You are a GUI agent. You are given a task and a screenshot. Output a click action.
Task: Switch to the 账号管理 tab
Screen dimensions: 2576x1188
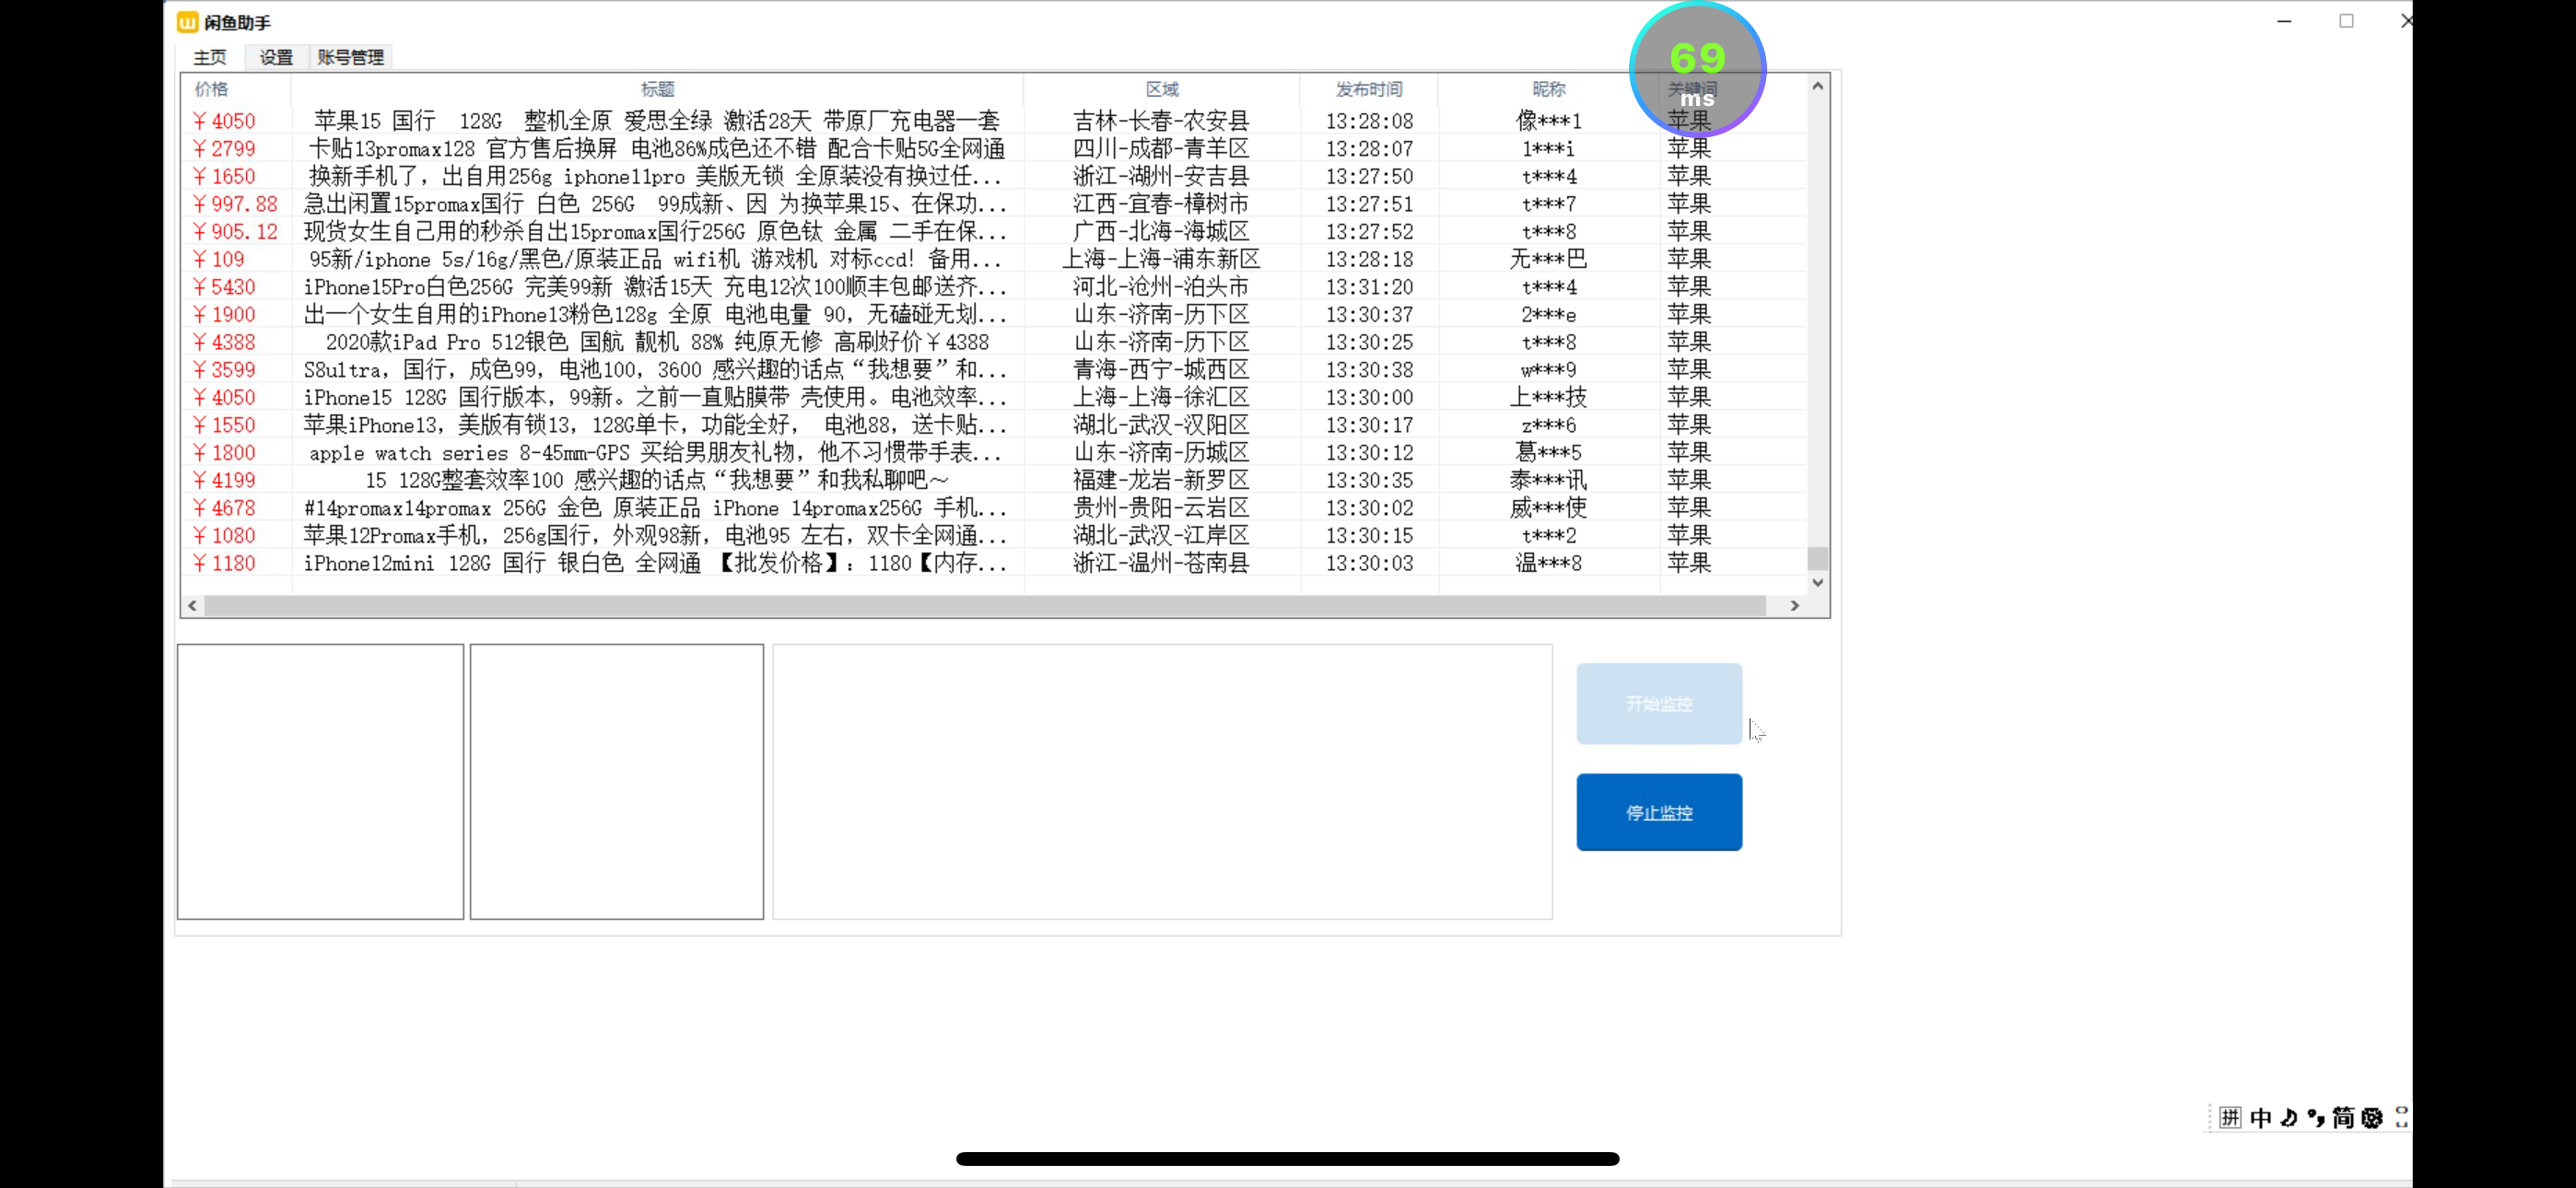coord(350,58)
